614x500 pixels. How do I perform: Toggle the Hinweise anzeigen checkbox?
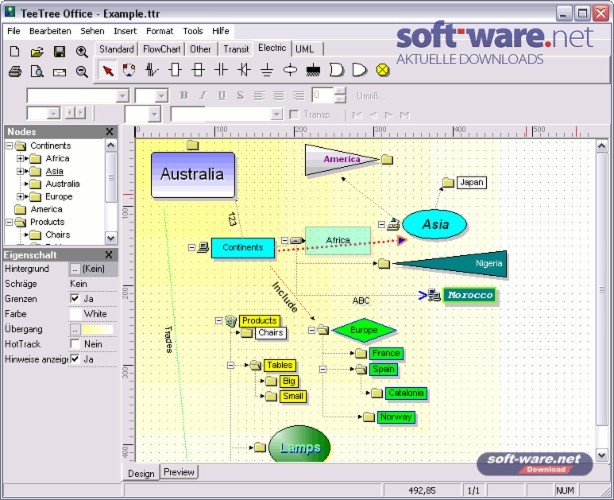point(74,359)
